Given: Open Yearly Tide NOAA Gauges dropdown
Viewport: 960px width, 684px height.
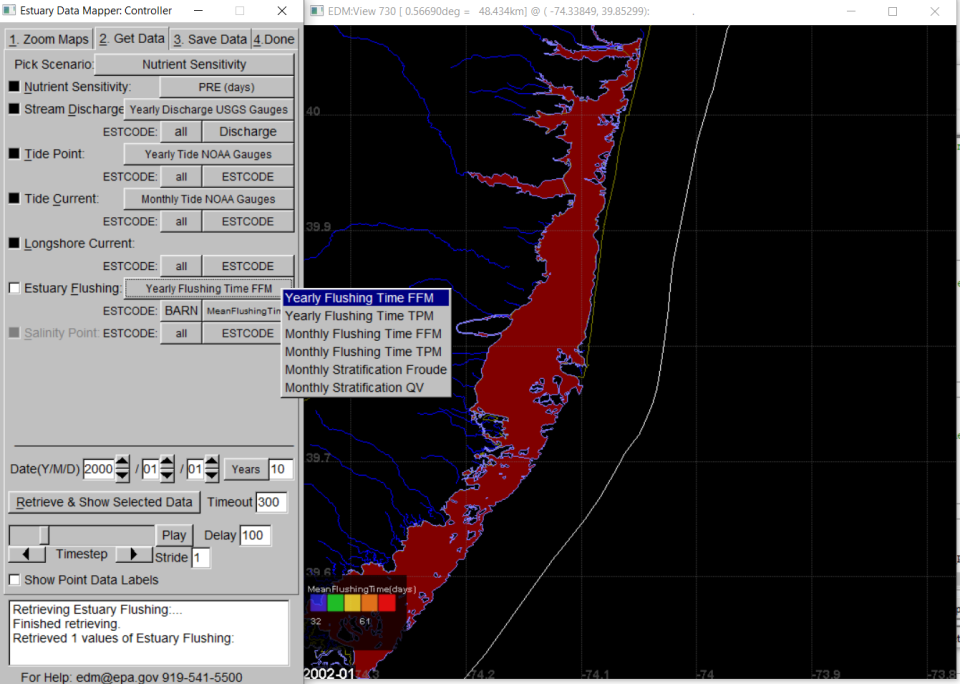Looking at the screenshot, I should click(208, 154).
